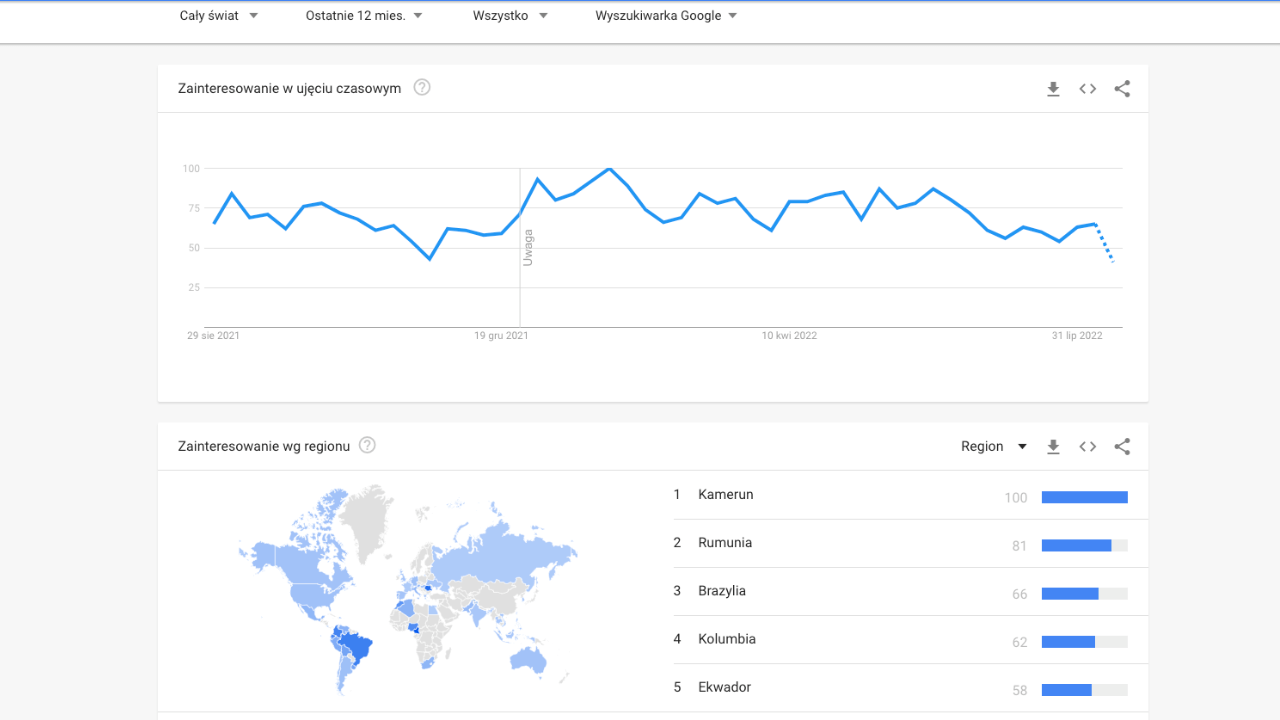The height and width of the screenshot is (720, 1280).
Task: Download the regional interest data
Action: pos(1053,447)
